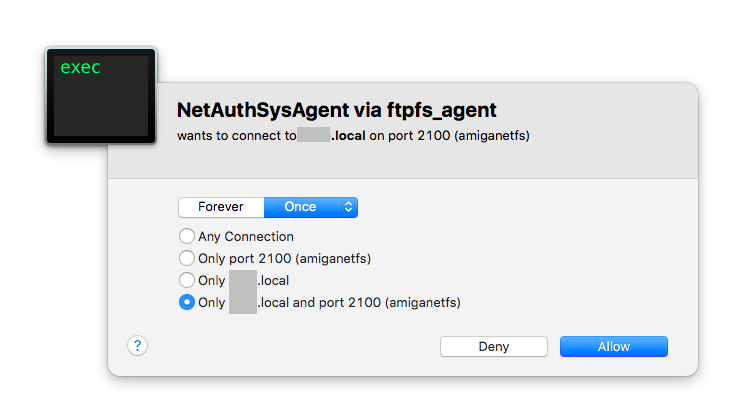Select the Only .local host radio button
The image size is (735, 417).
point(187,280)
